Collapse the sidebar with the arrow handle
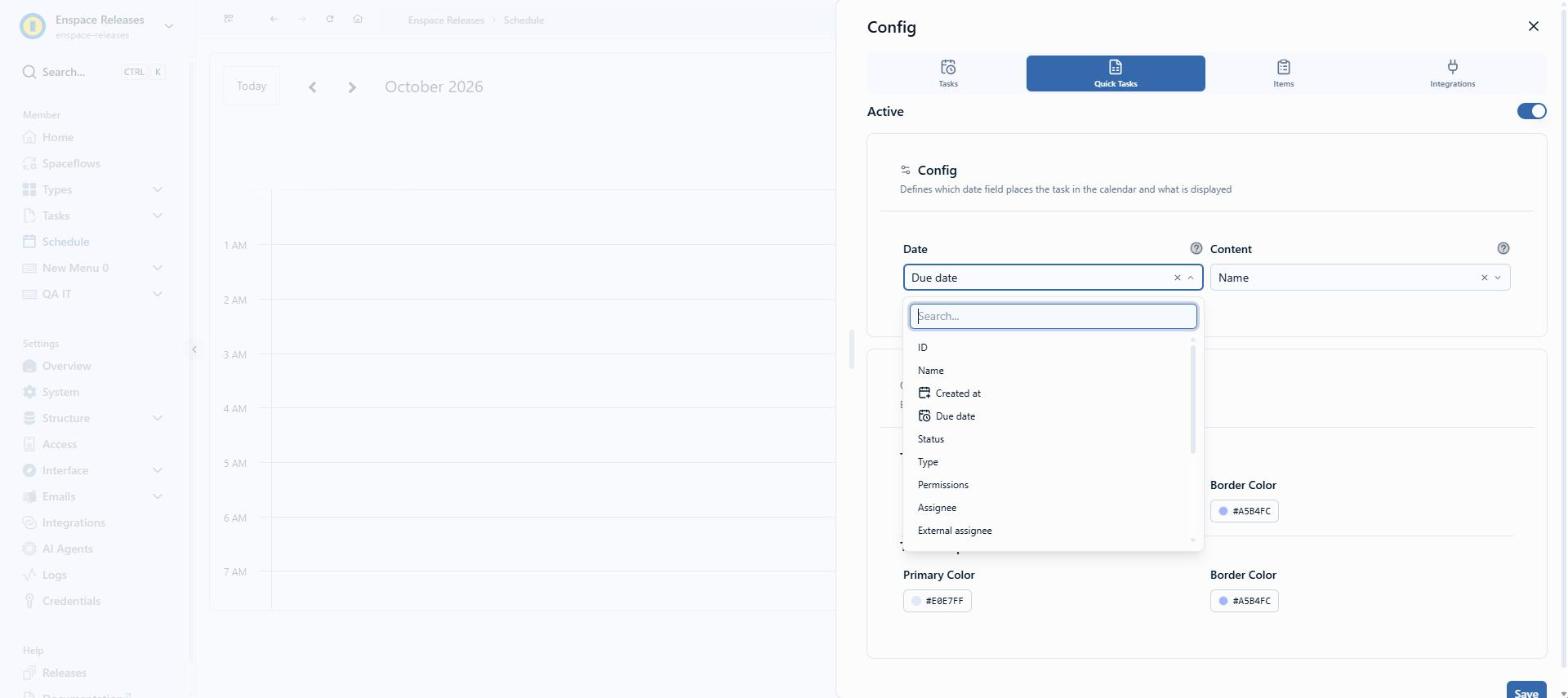The width and height of the screenshot is (1568, 698). pyautogui.click(x=194, y=349)
